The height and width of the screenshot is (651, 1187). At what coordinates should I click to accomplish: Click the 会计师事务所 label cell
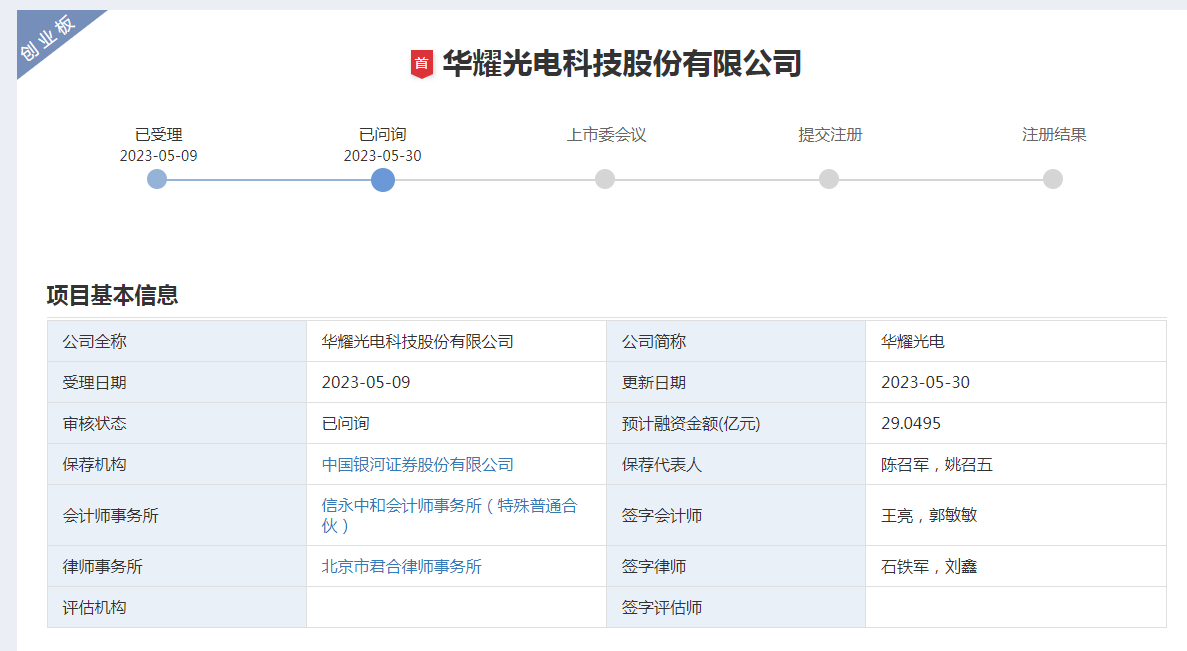point(177,516)
